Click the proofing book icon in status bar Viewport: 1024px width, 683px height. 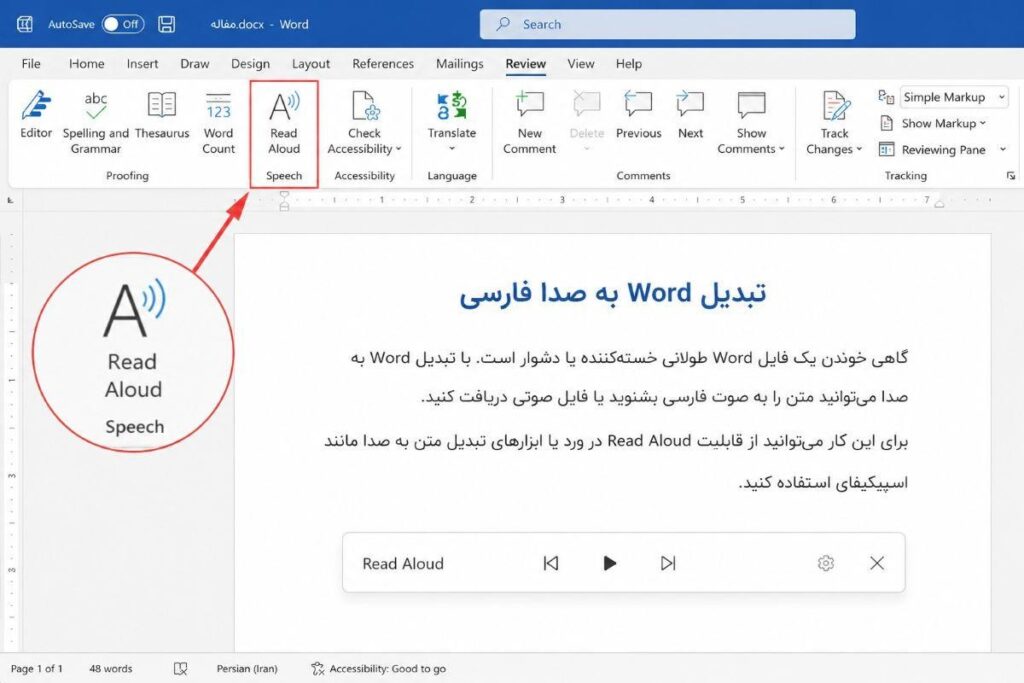click(180, 669)
